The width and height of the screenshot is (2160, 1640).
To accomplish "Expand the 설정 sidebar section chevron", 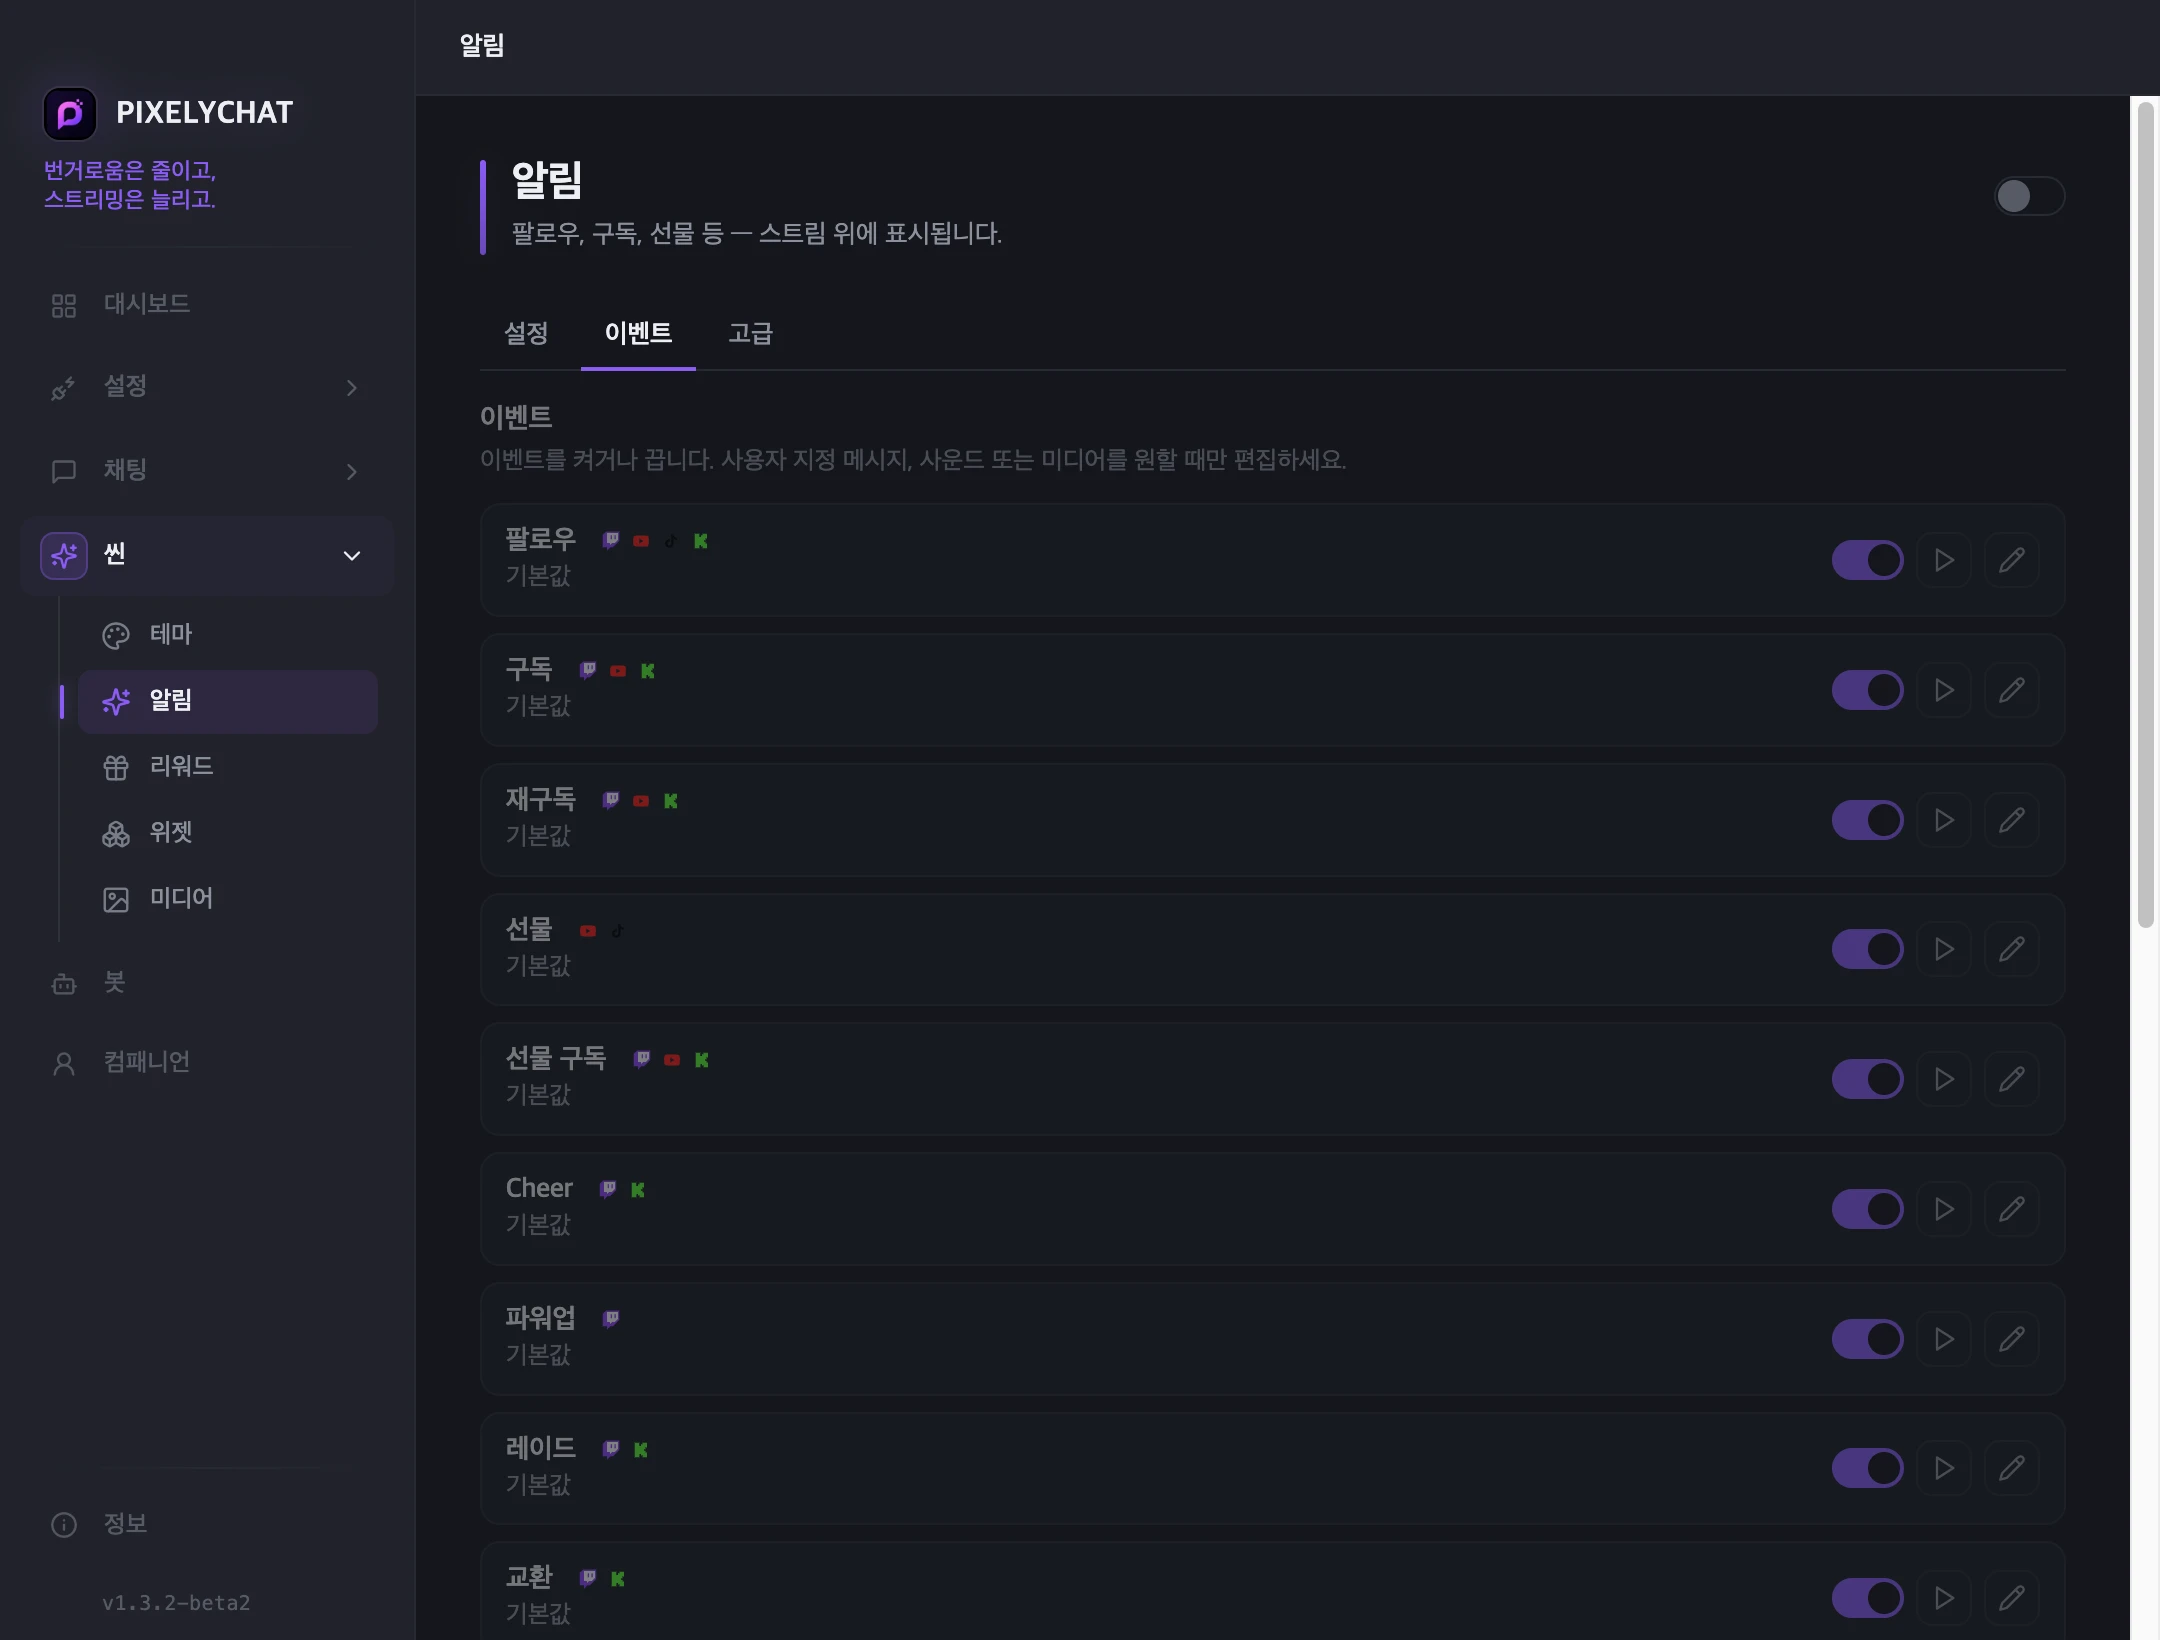I will 351,388.
